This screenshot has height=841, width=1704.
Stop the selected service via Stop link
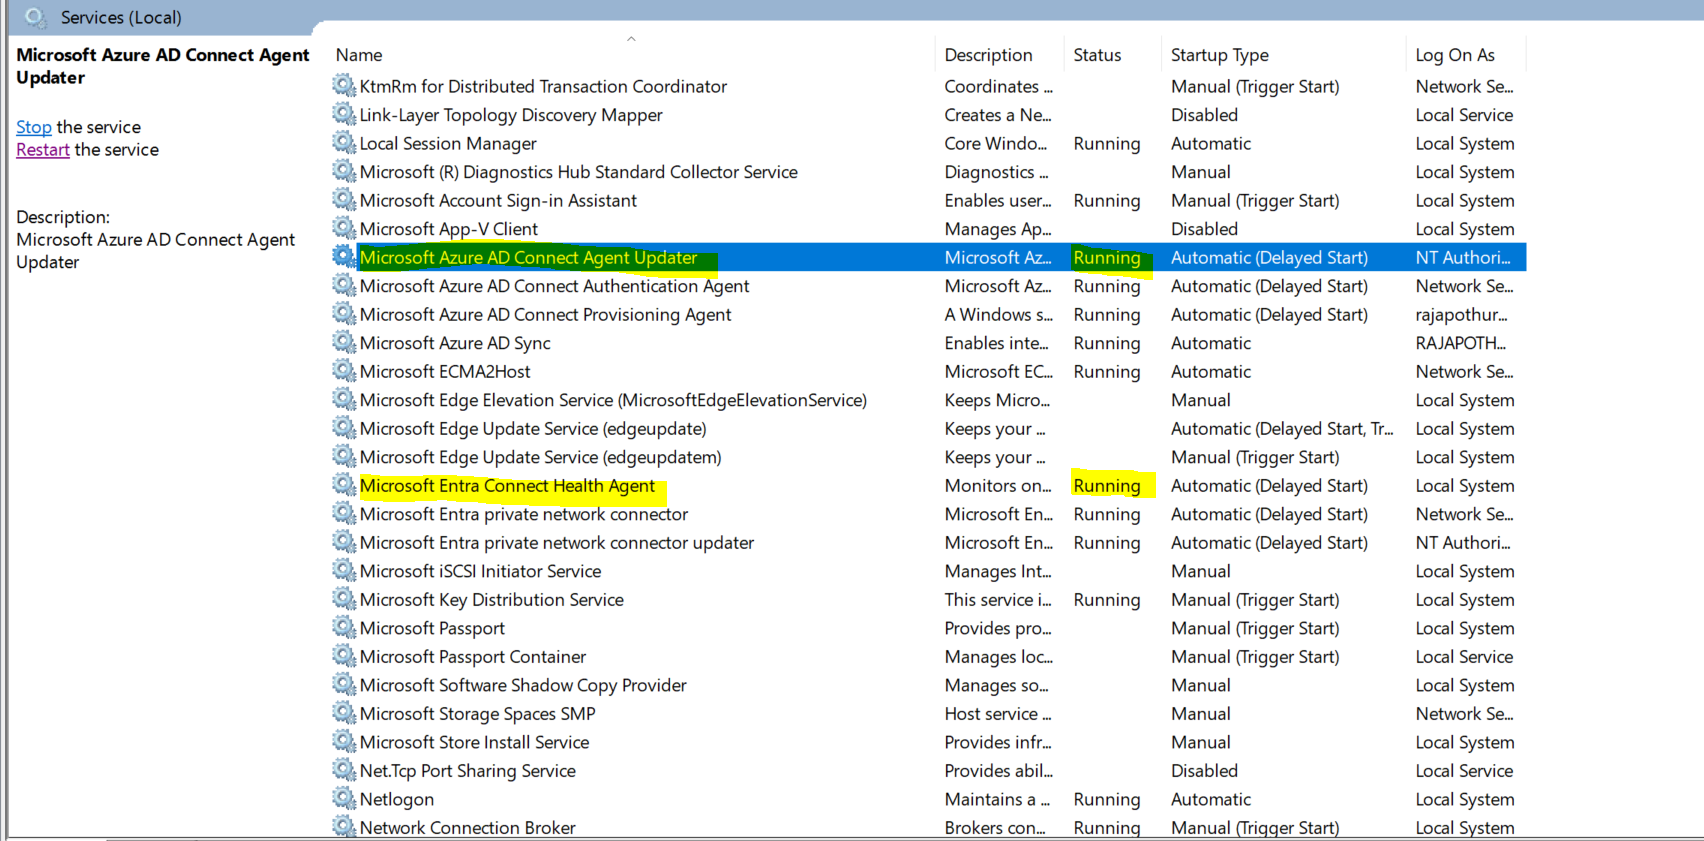tap(34, 127)
